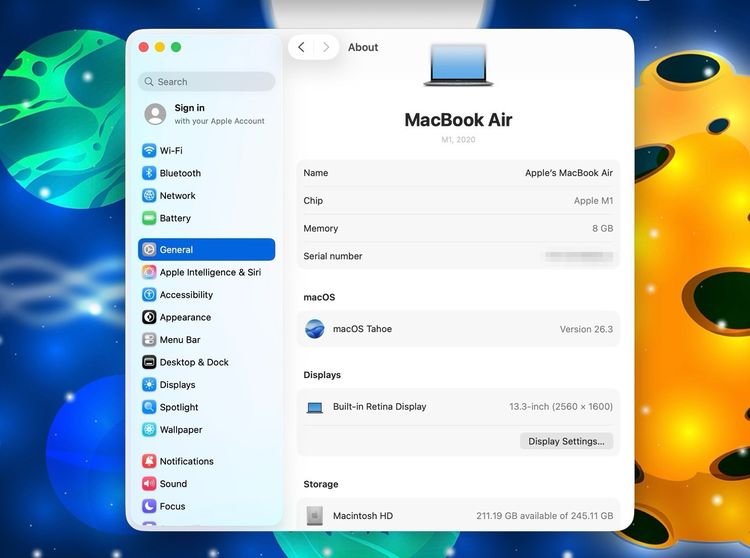This screenshot has height=558, width=750.
Task: Select Sound label in the sidebar
Action: point(173,483)
